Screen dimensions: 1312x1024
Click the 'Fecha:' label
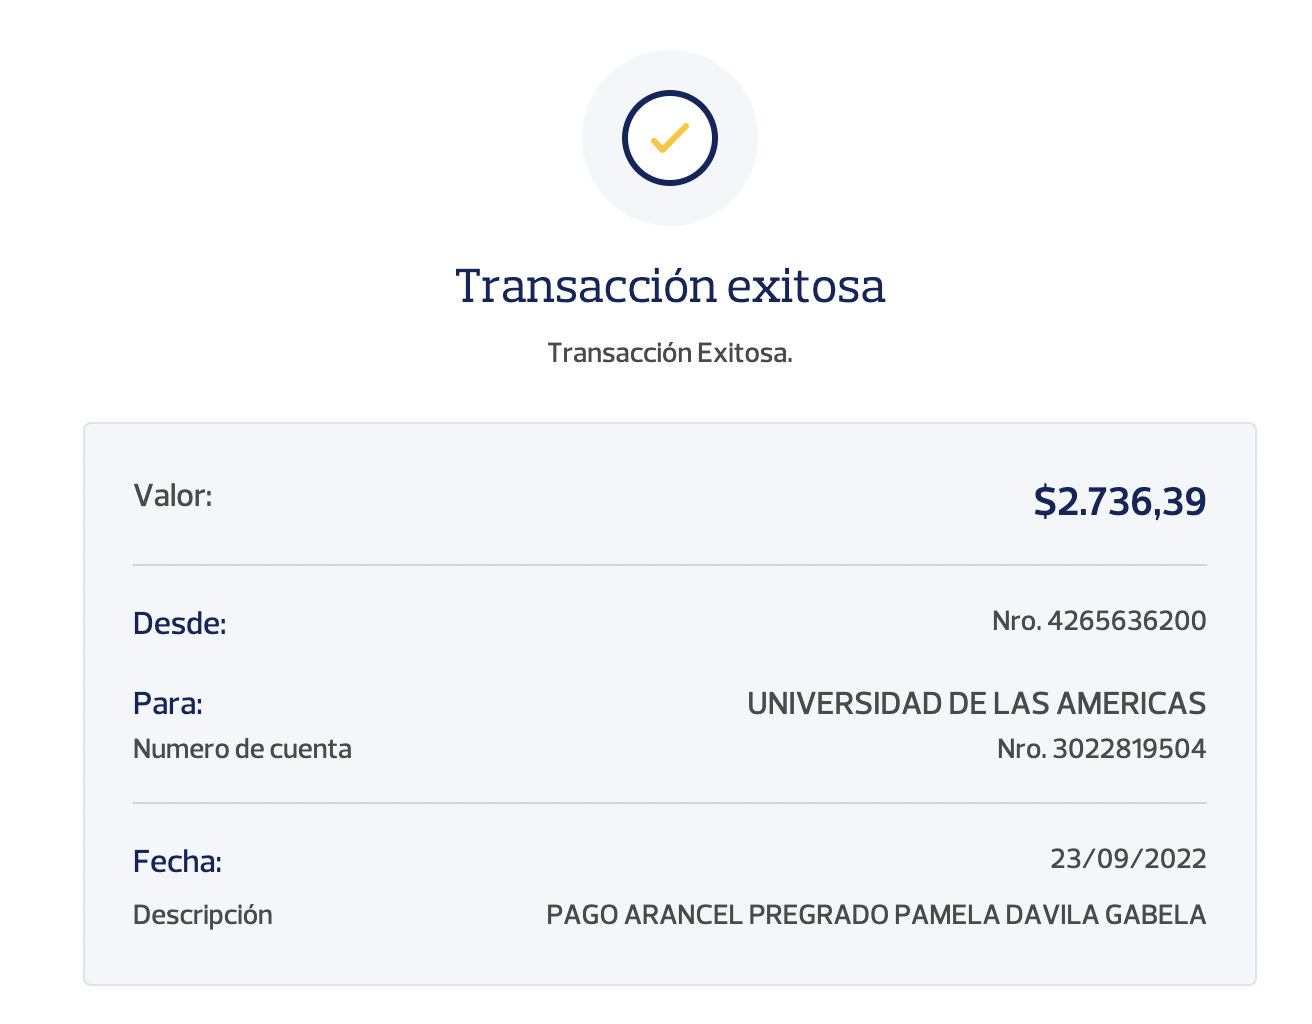pos(177,861)
